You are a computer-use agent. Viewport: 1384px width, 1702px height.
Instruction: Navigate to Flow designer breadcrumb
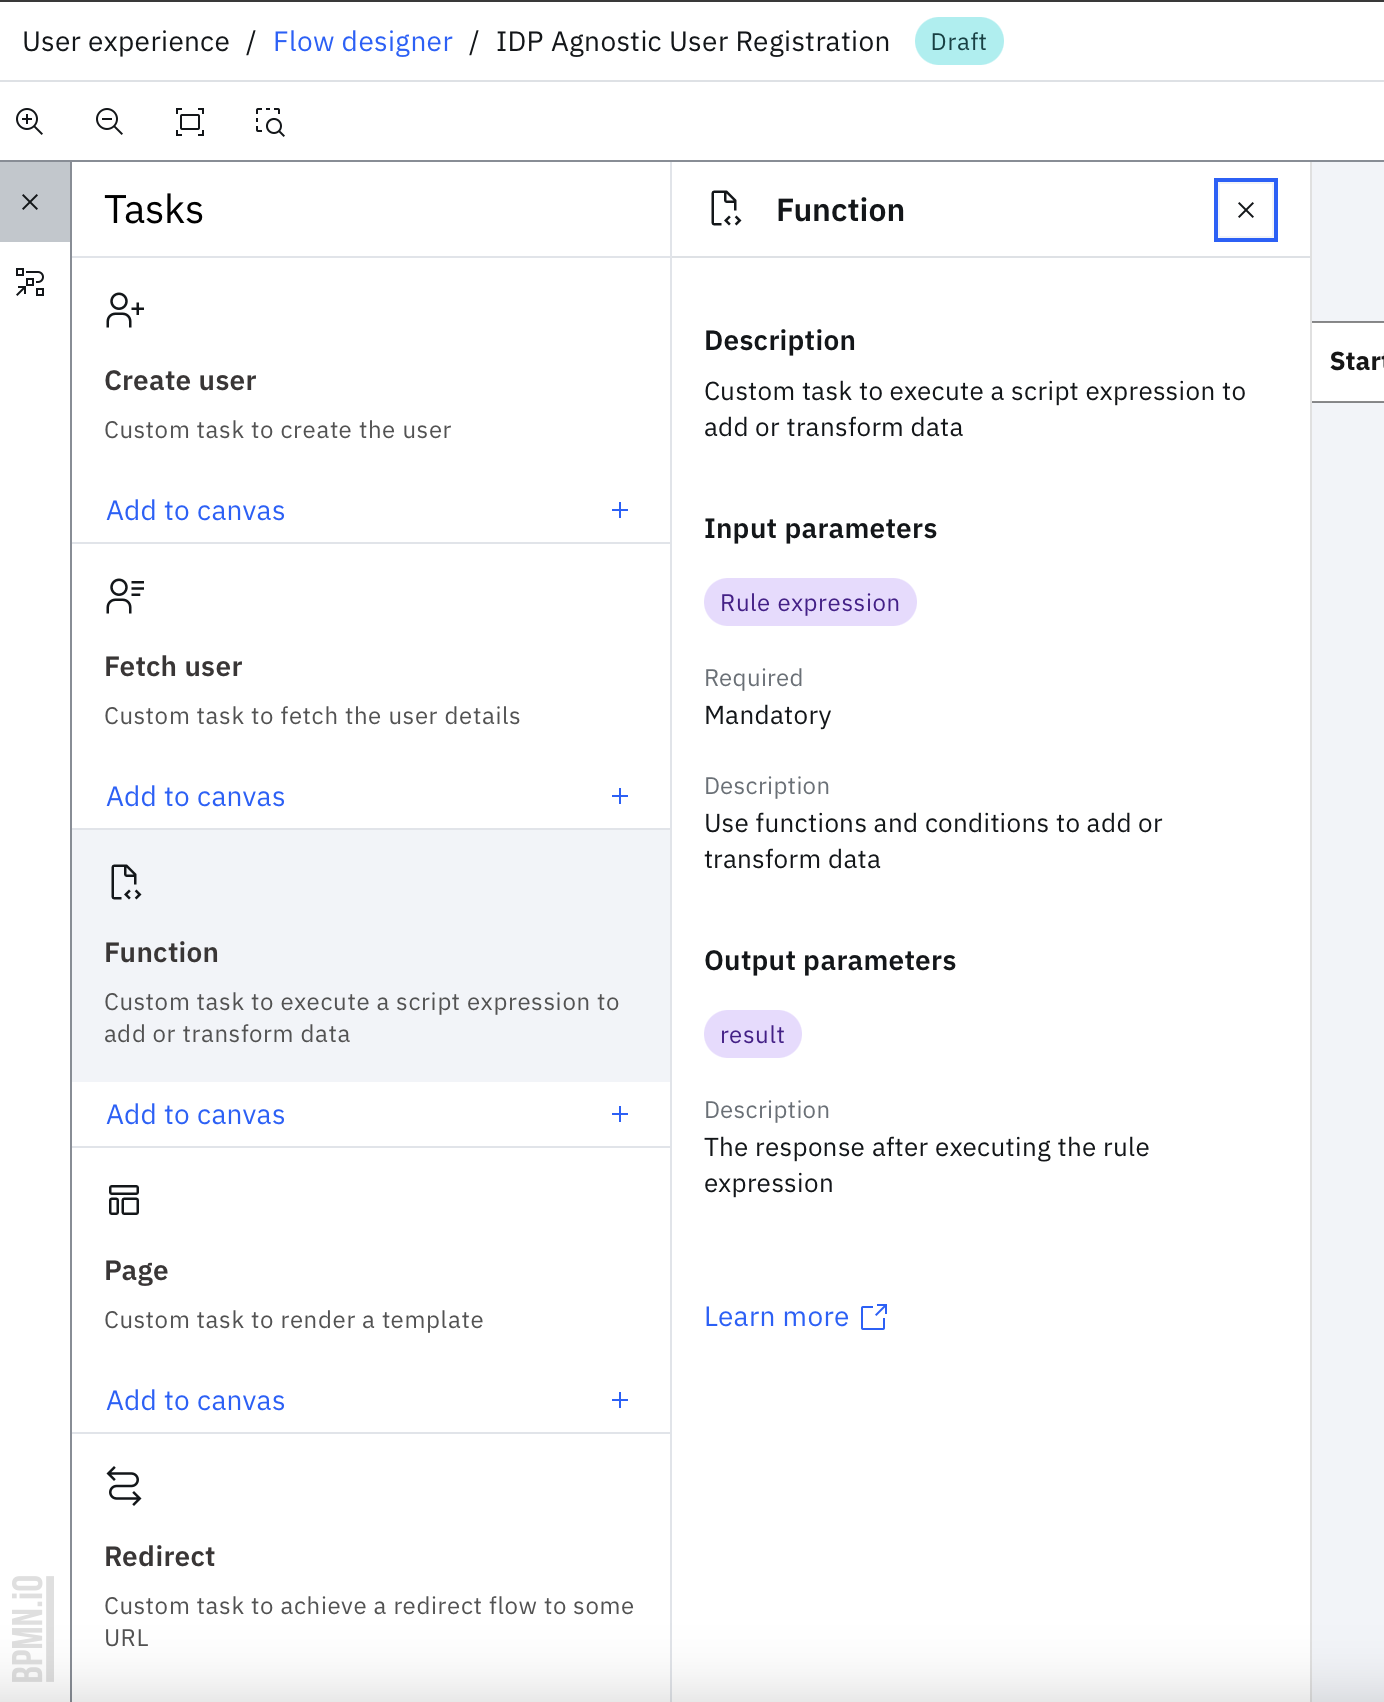tap(362, 42)
